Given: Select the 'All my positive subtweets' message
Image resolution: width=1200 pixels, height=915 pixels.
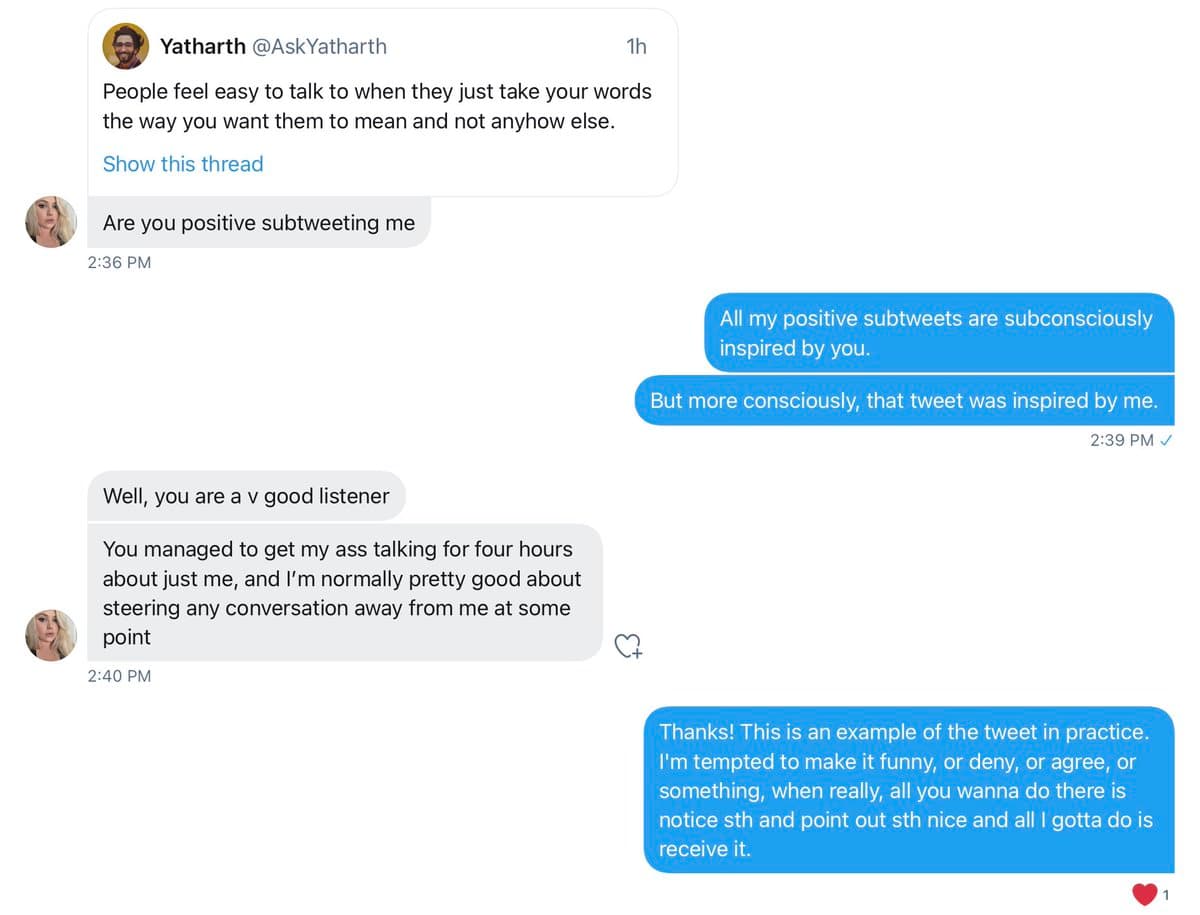Looking at the screenshot, I should [938, 333].
